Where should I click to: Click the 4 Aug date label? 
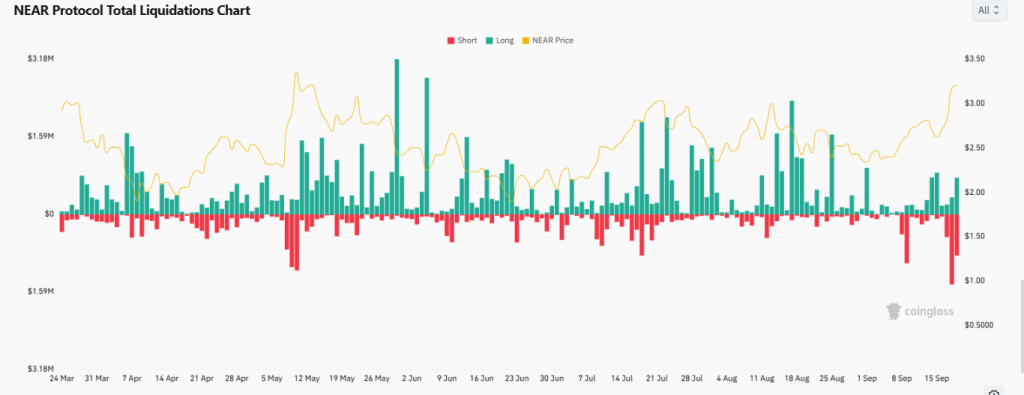pos(727,378)
